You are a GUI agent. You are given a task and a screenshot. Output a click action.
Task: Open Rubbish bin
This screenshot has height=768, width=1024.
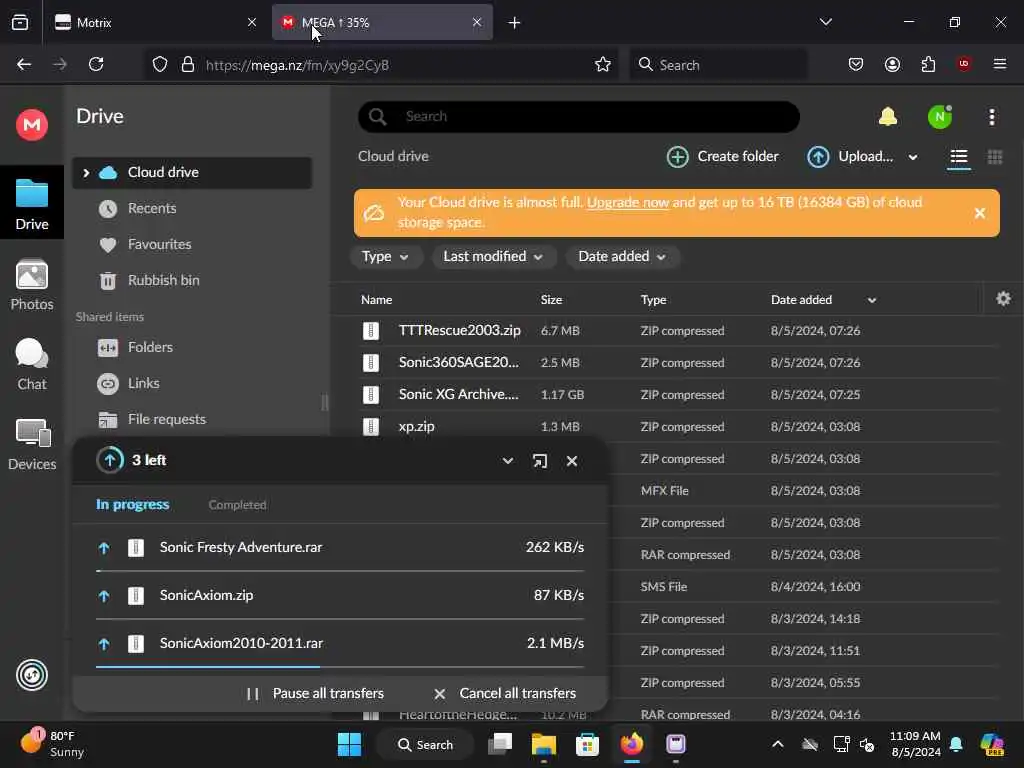pos(163,280)
